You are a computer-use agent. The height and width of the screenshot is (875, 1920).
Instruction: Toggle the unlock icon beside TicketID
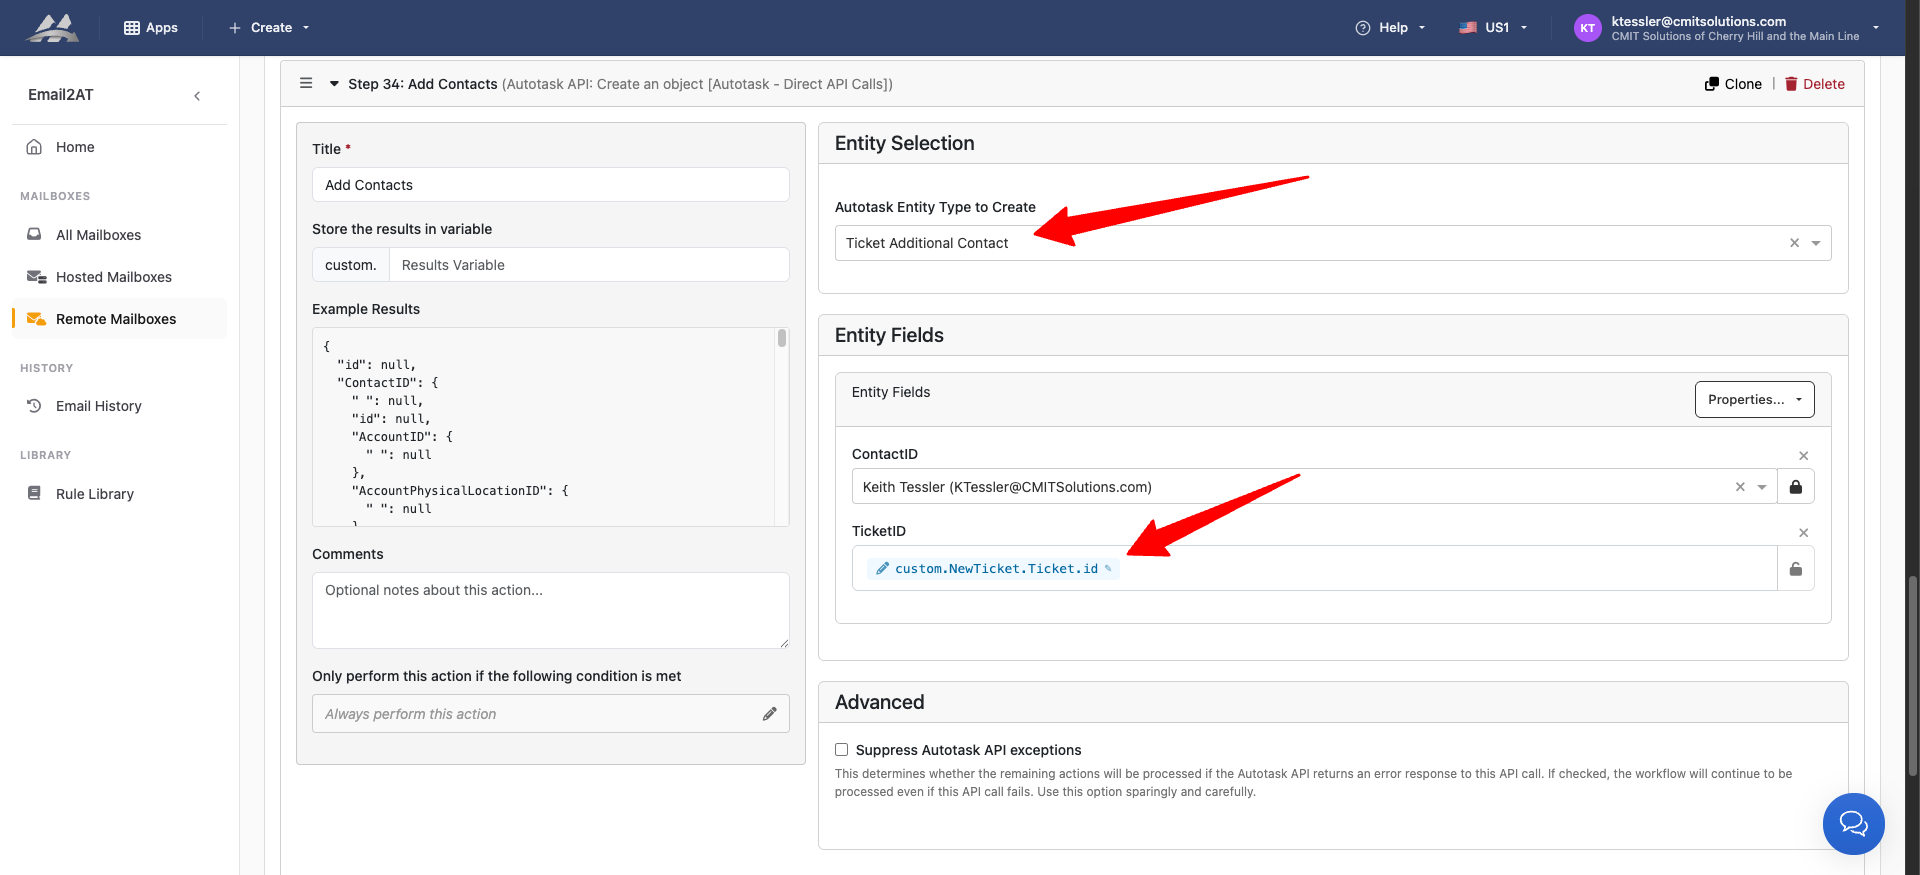1795,569
